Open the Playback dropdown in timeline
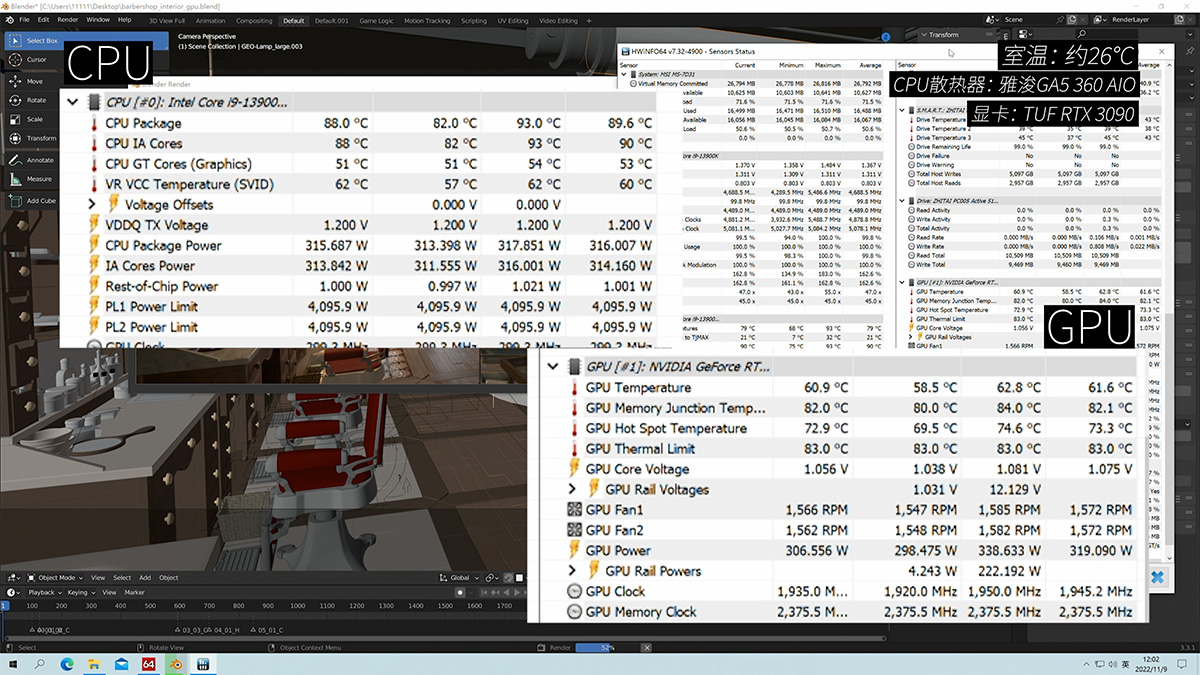The height and width of the screenshot is (675, 1200). point(44,592)
